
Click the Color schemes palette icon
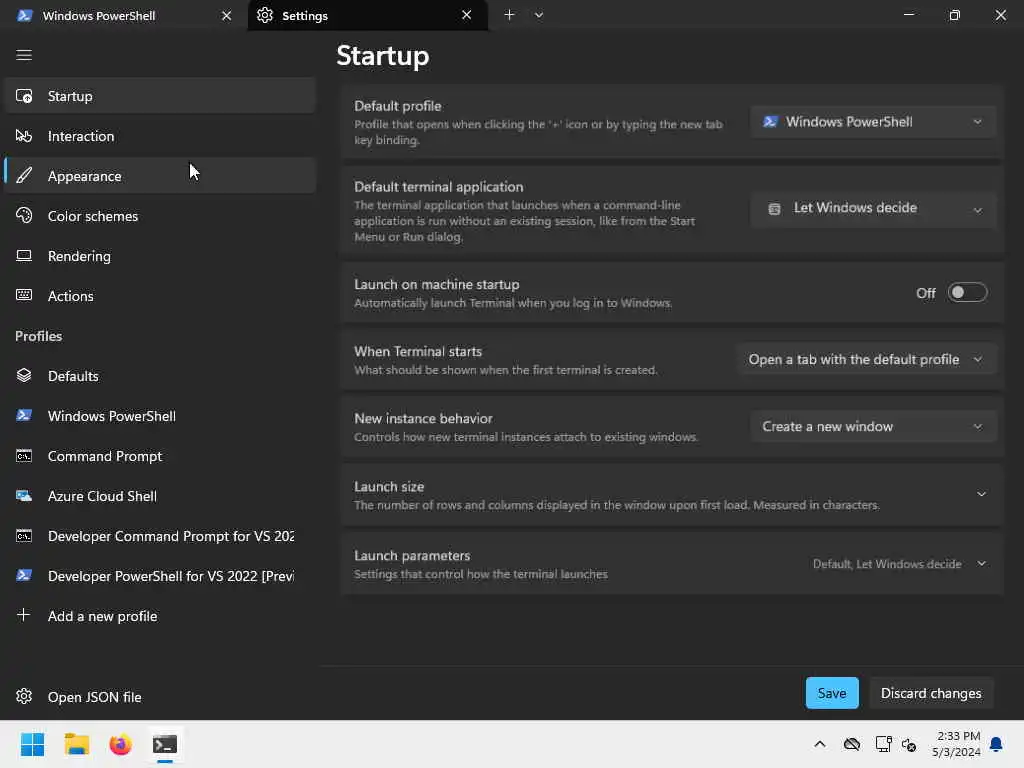click(x=24, y=216)
